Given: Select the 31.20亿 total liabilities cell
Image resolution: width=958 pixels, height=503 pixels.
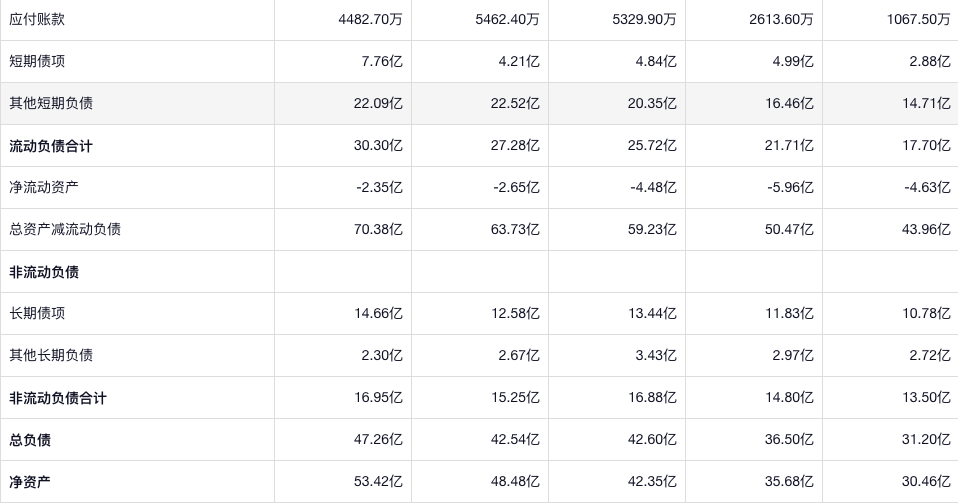Looking at the screenshot, I should click(928, 440).
